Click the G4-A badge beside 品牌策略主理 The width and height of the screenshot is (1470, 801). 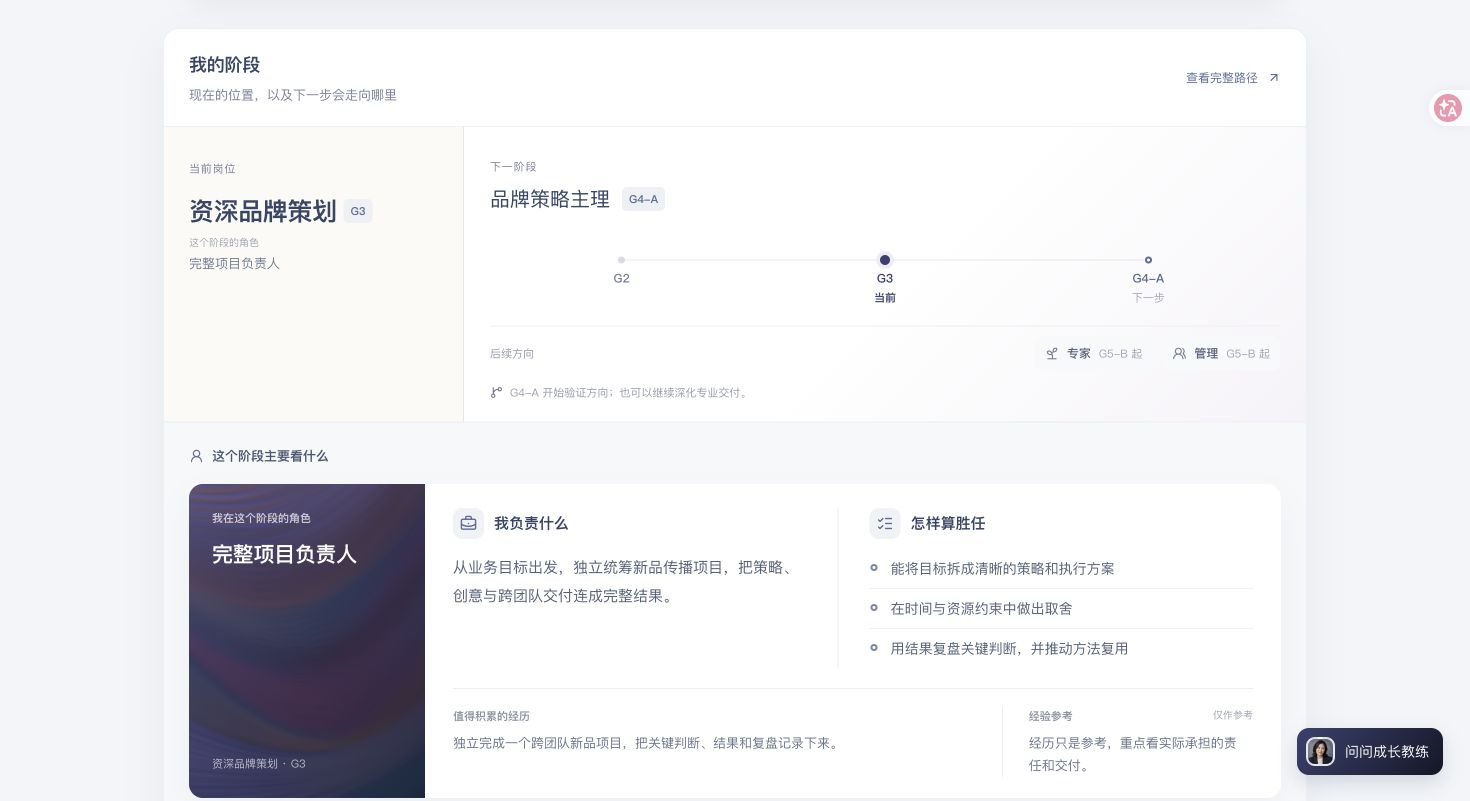[x=643, y=199]
